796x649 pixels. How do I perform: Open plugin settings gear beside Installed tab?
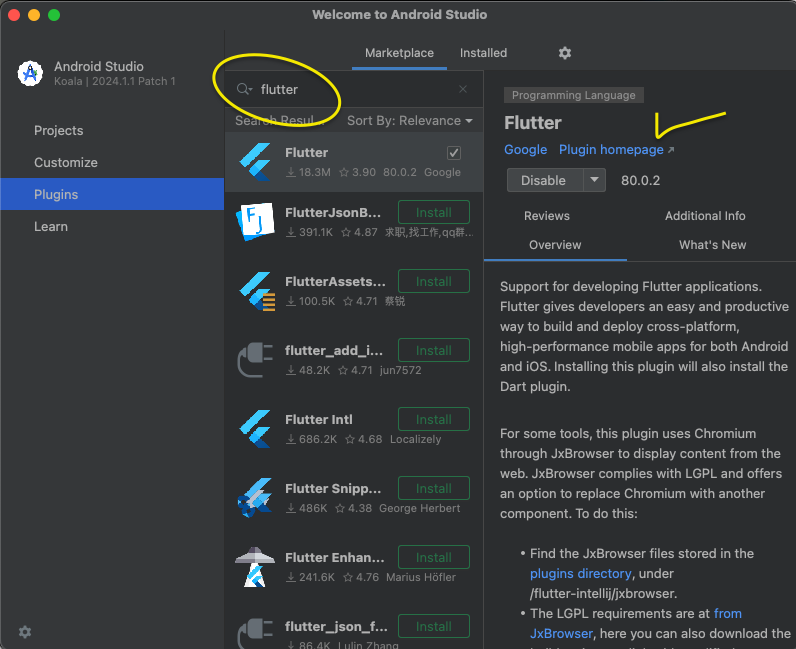[565, 53]
